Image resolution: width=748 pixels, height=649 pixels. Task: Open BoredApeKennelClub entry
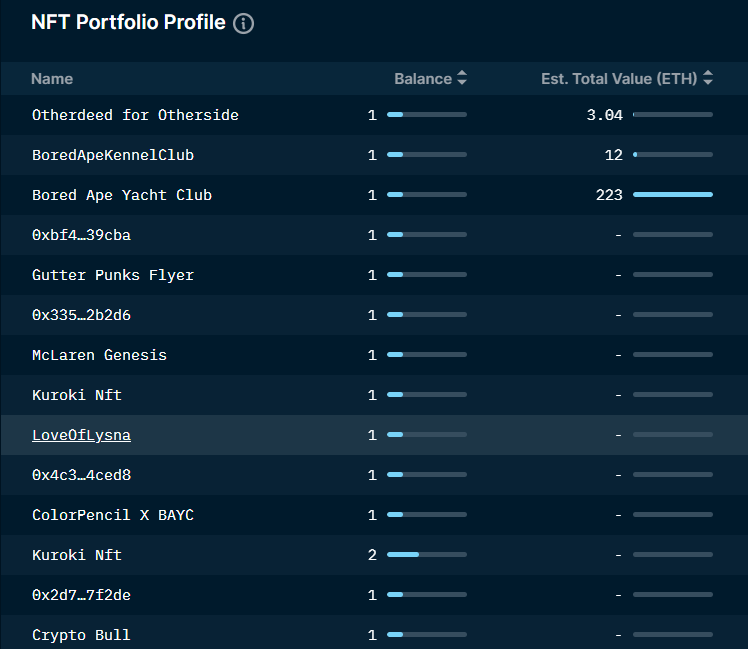[x=113, y=155]
